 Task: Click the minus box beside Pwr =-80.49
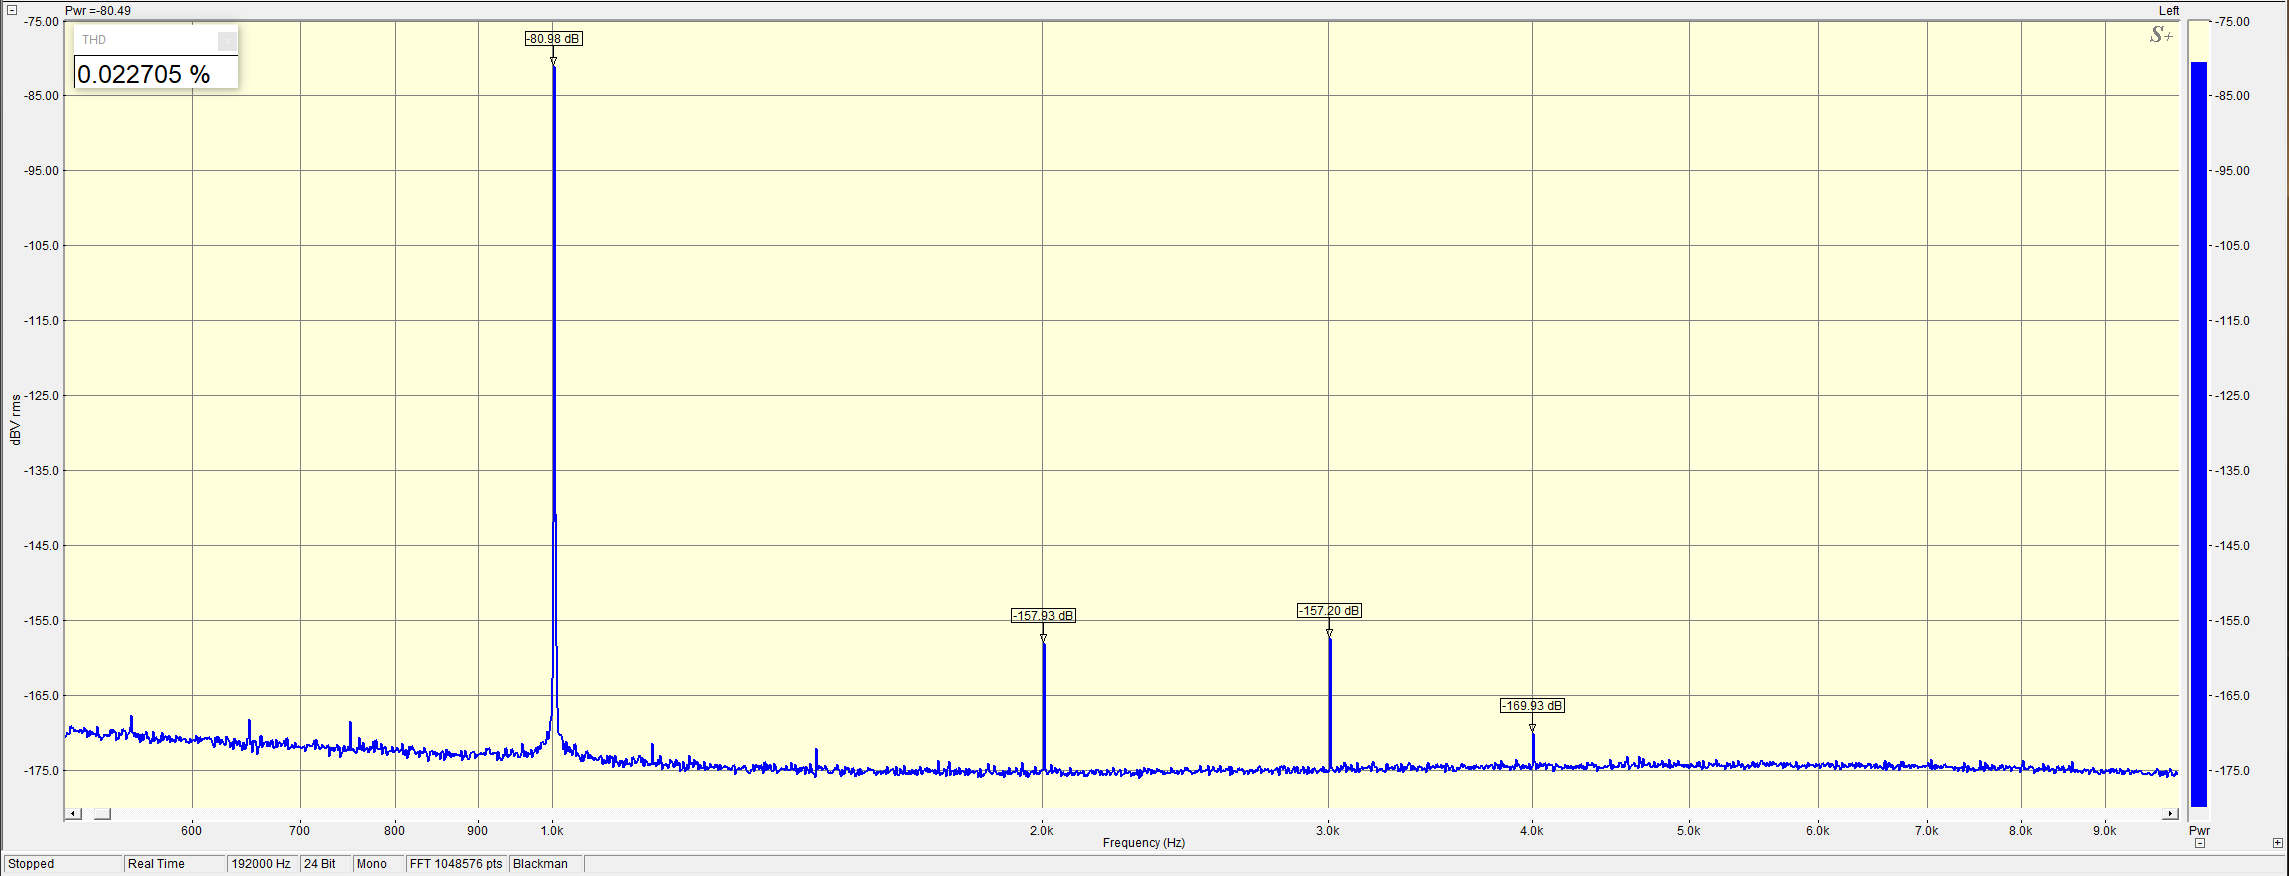pyautogui.click(x=12, y=10)
